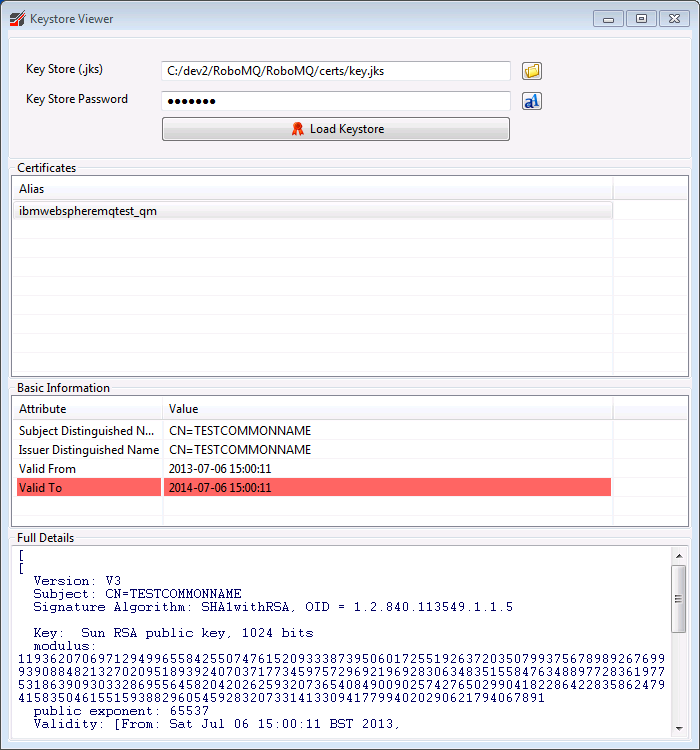Screen dimensions: 700x750
Task: Click the Attribute column header
Action: pyautogui.click(x=86, y=408)
